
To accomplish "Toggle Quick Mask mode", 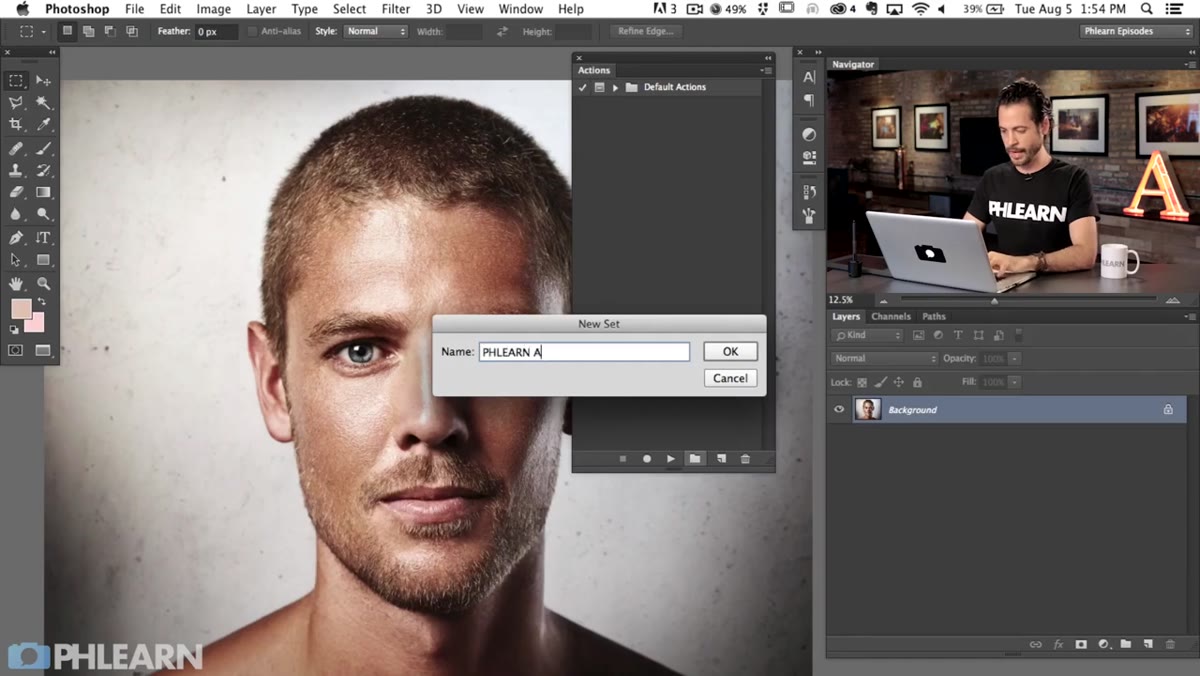I will point(16,351).
